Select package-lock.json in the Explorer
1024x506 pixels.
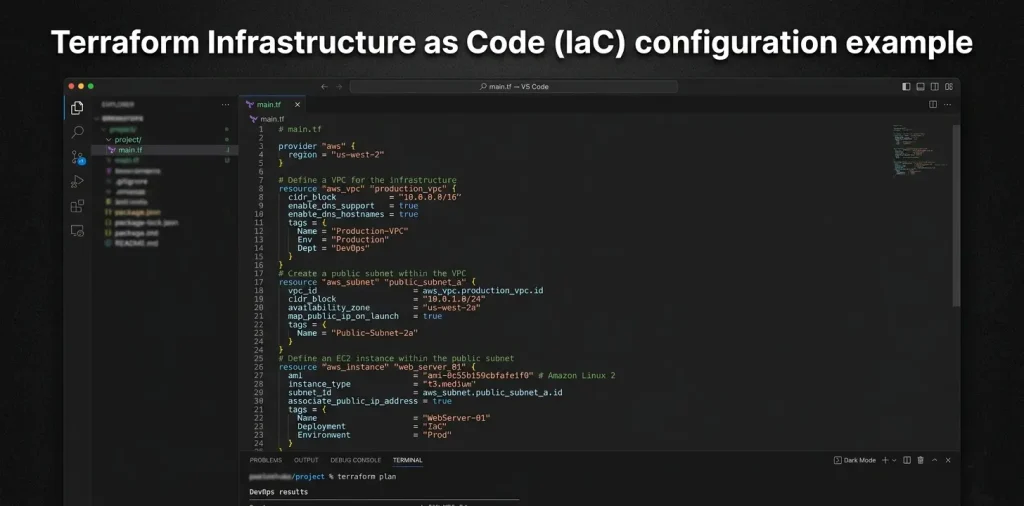(x=146, y=223)
